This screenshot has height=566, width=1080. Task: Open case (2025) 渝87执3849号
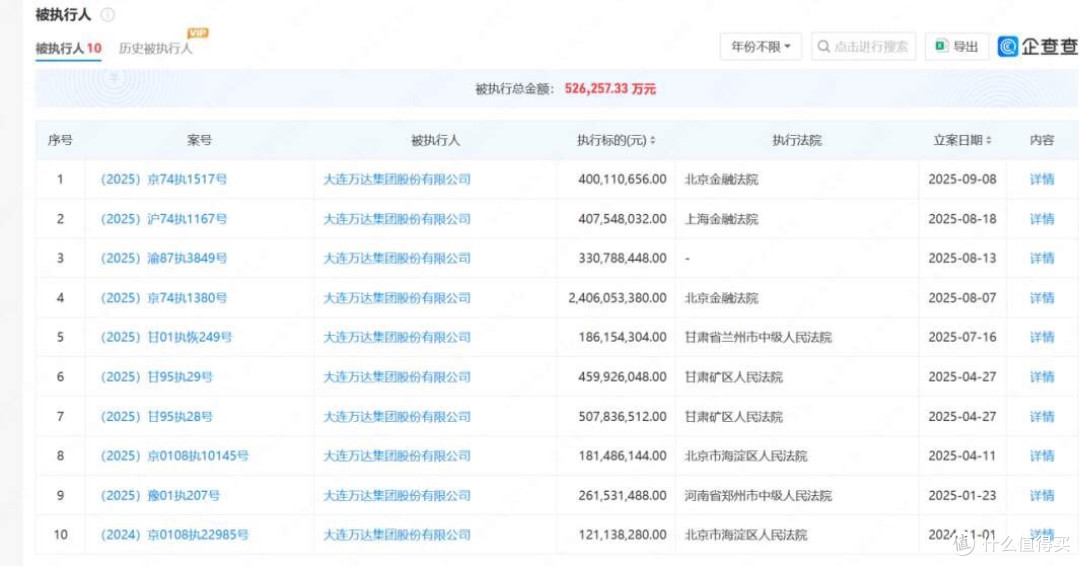[164, 258]
